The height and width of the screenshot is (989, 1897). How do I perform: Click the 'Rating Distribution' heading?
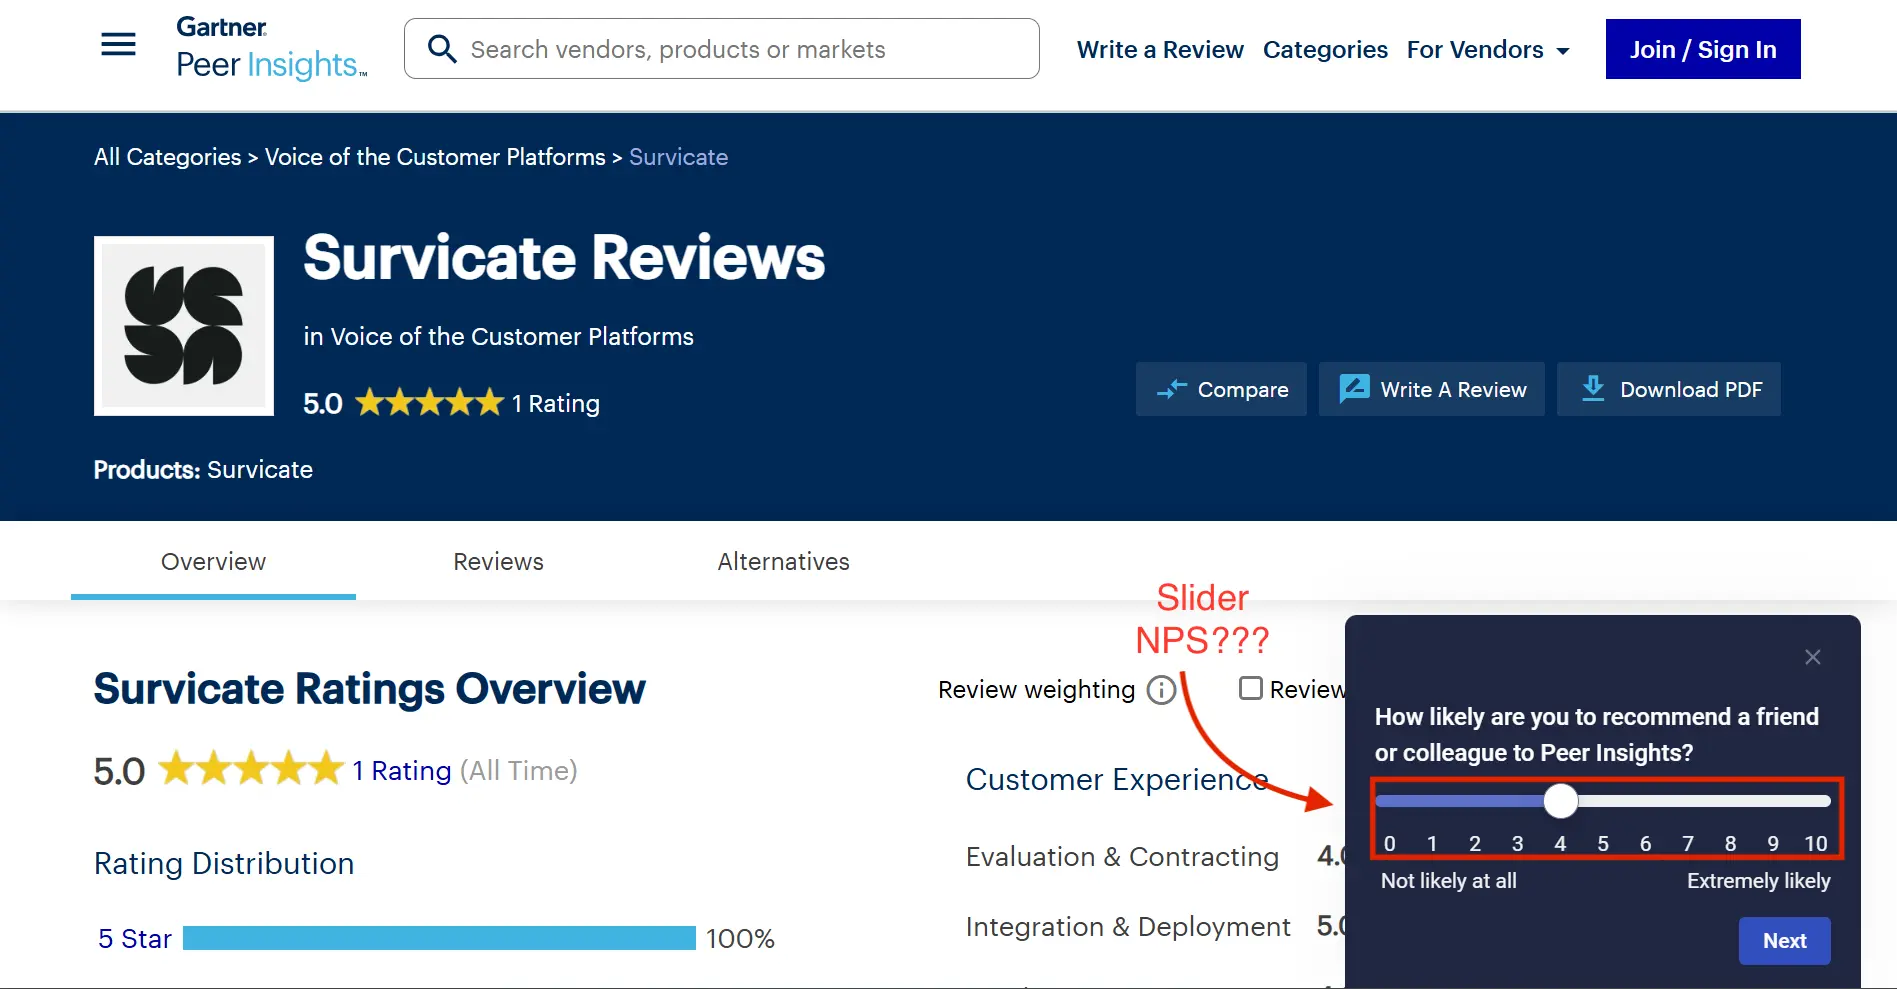(x=224, y=863)
